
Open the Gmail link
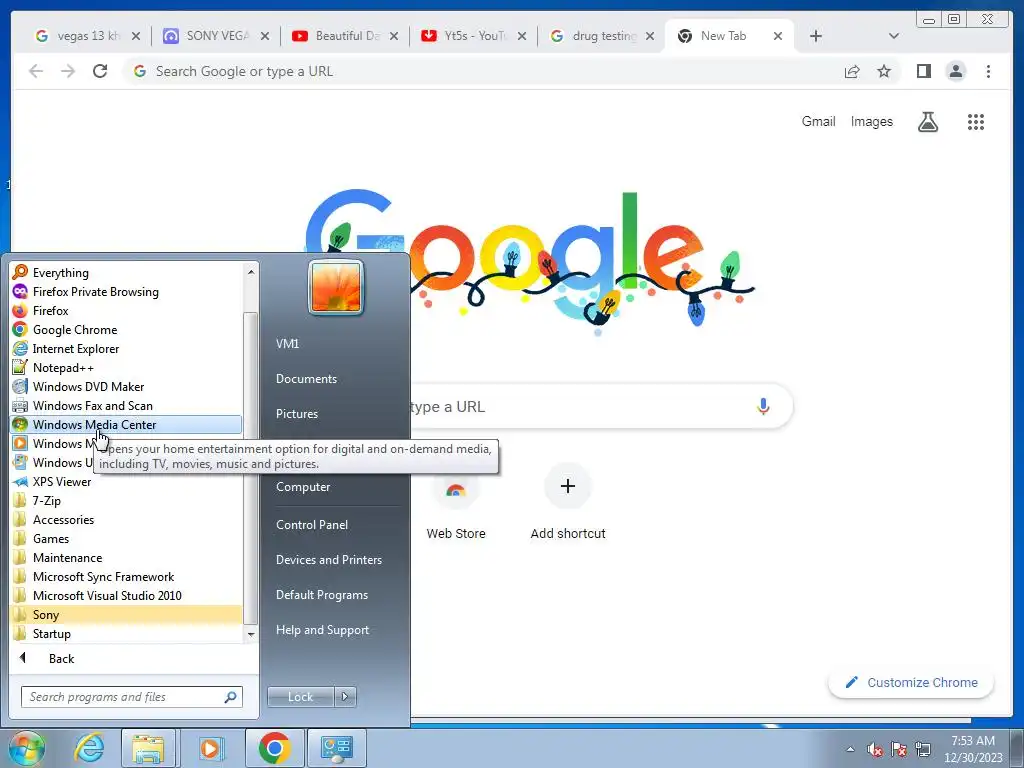818,121
